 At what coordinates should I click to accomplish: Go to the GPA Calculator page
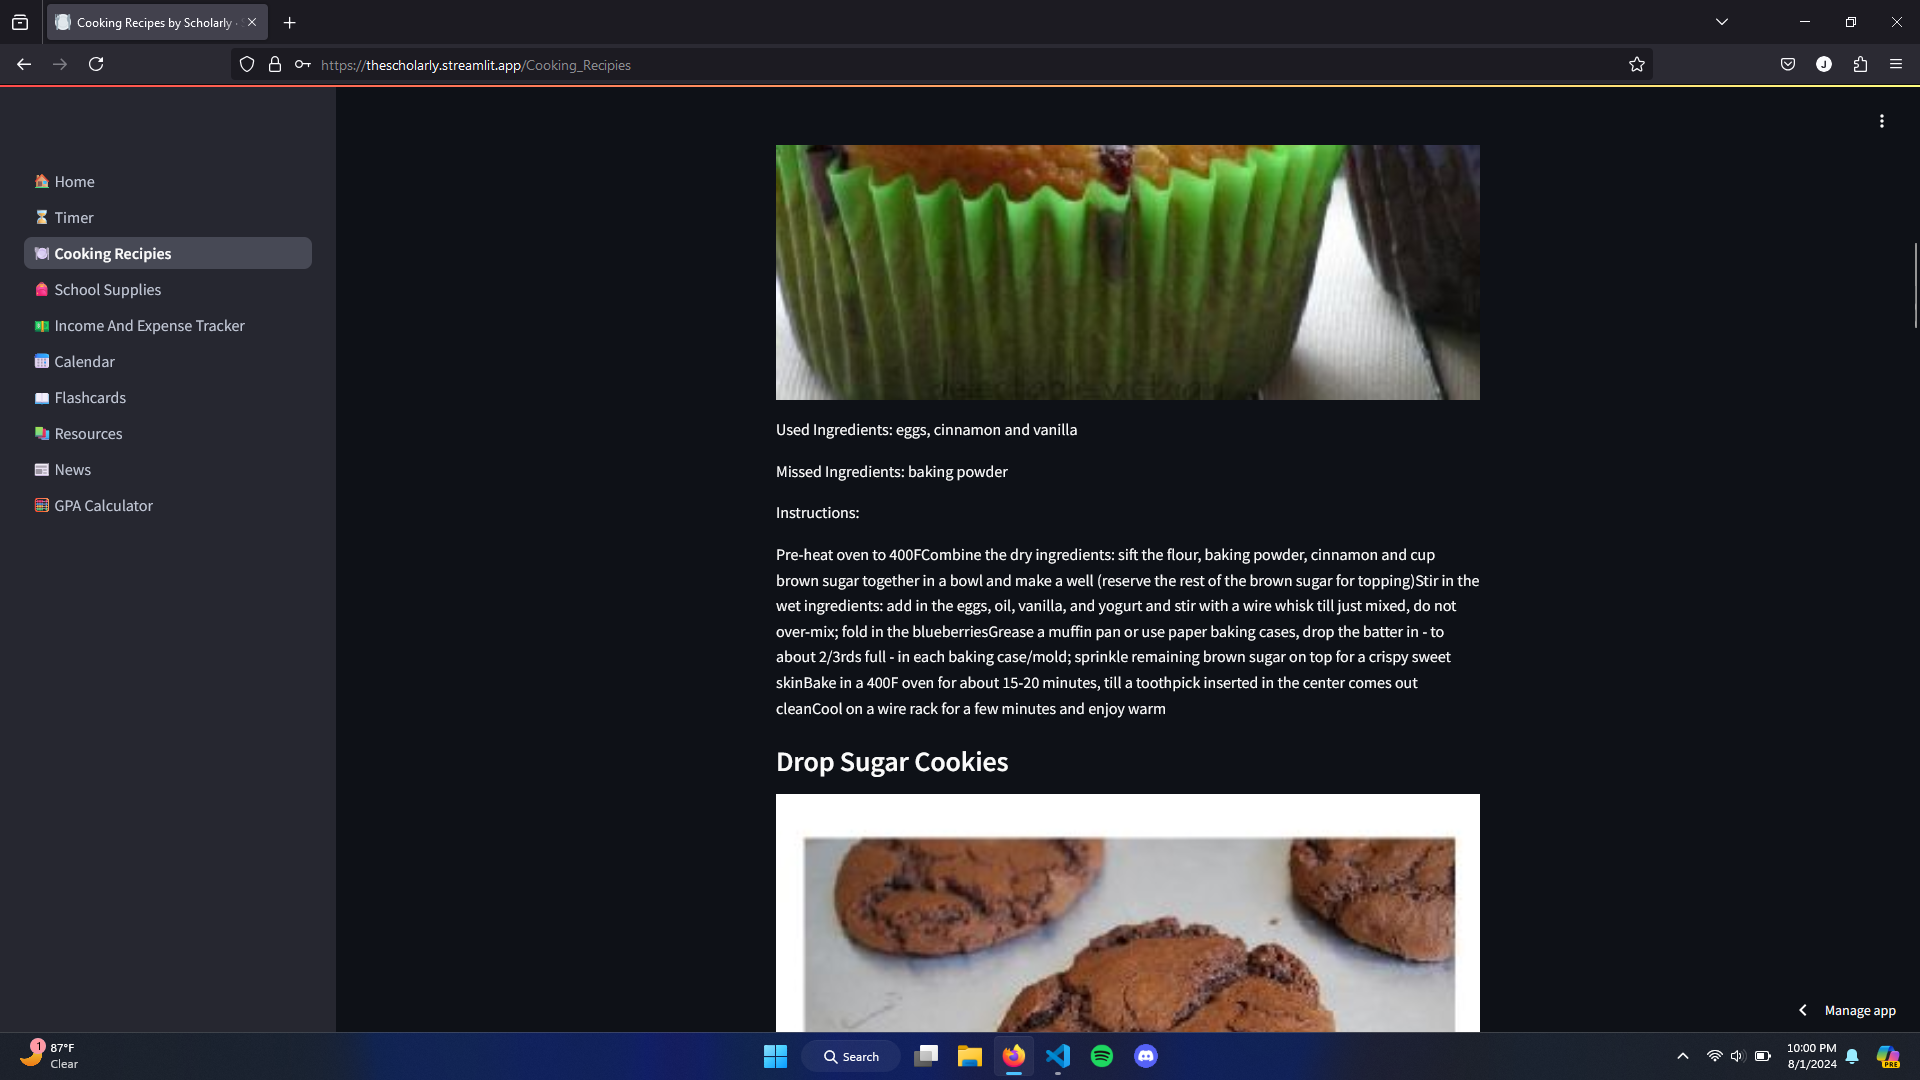tap(103, 506)
